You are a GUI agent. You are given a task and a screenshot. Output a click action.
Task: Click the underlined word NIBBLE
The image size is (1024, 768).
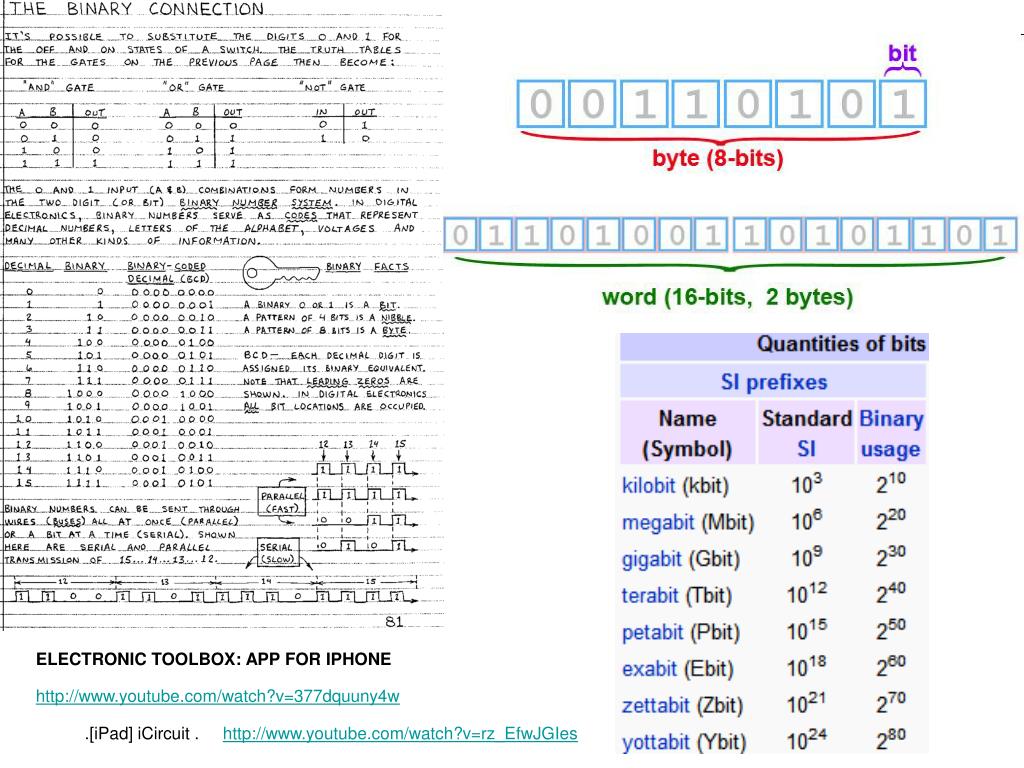click(x=396, y=318)
